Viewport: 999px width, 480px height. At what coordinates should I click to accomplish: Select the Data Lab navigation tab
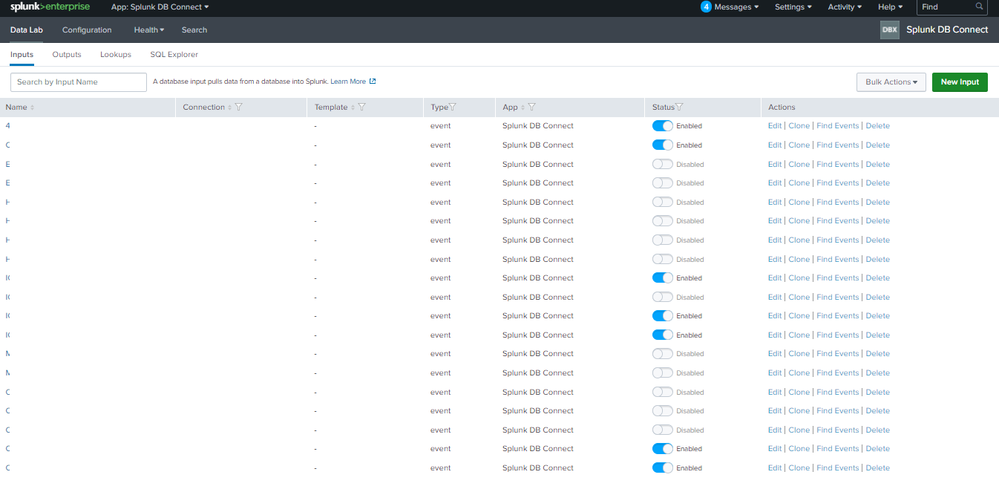tap(26, 30)
